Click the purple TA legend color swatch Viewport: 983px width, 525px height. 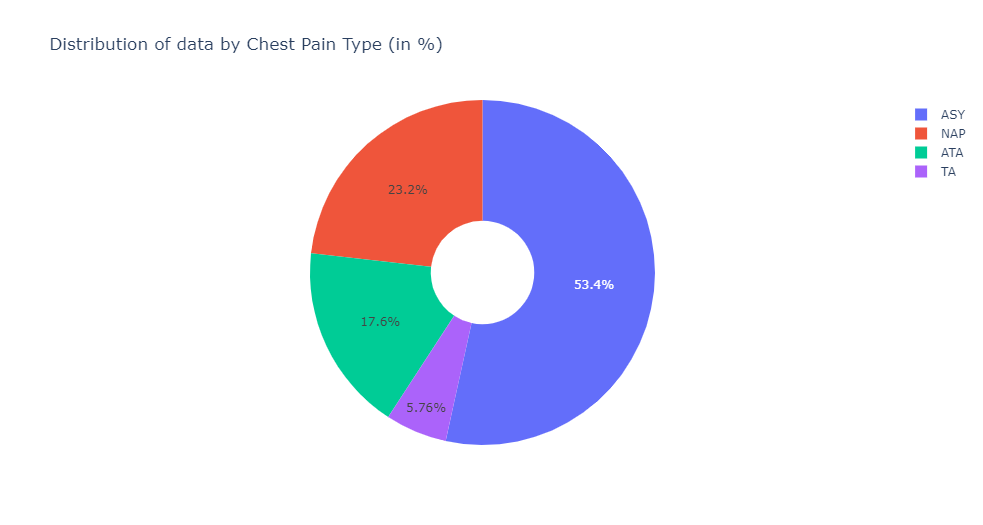pyautogui.click(x=921, y=171)
